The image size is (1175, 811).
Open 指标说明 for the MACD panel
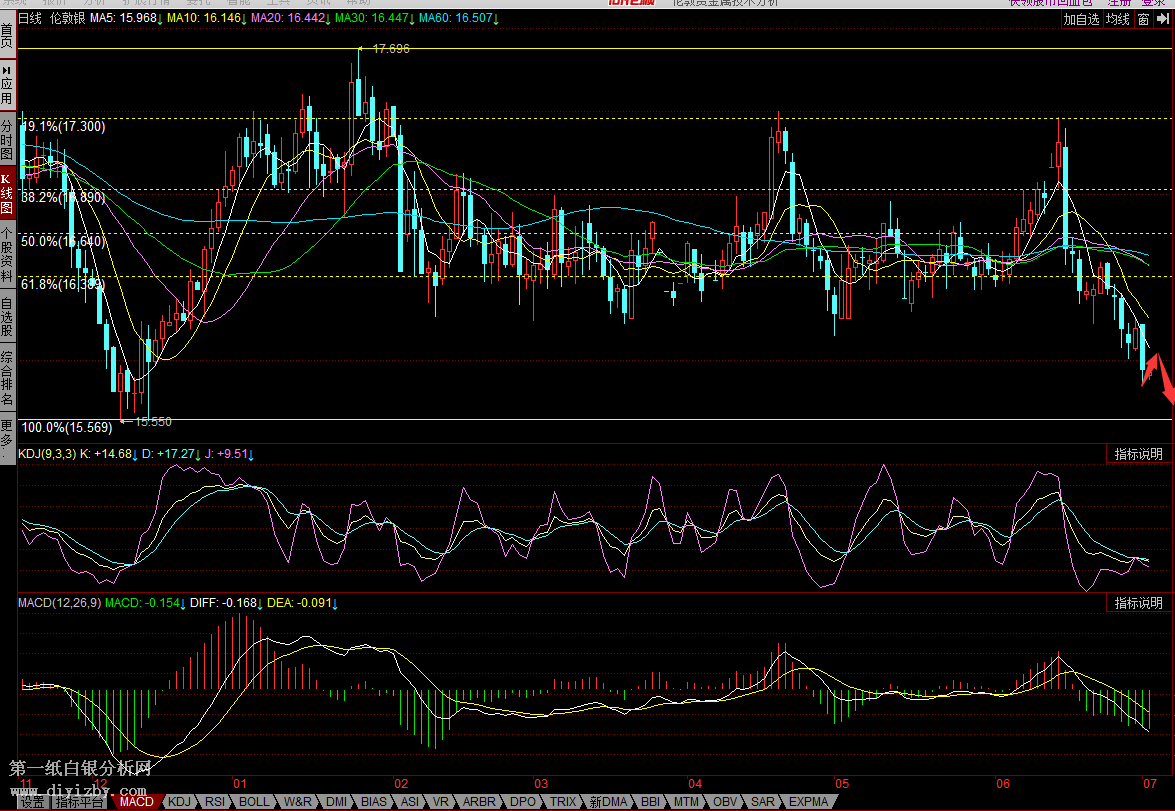[1138, 603]
